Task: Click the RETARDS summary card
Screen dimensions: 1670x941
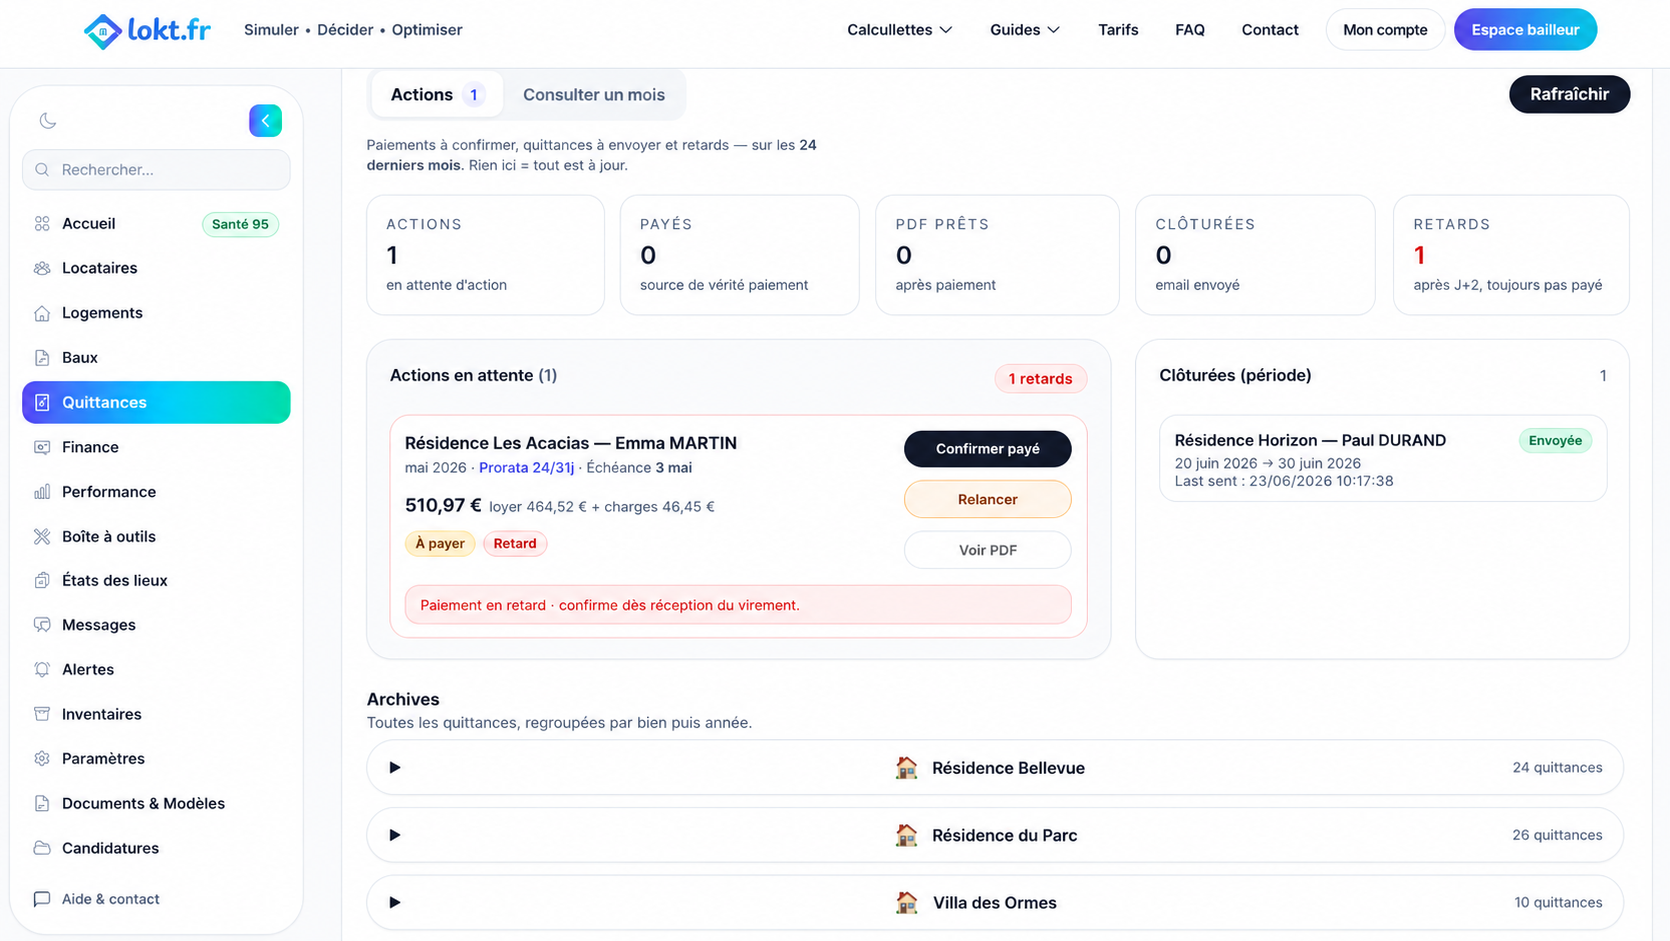Action: [x=1511, y=255]
